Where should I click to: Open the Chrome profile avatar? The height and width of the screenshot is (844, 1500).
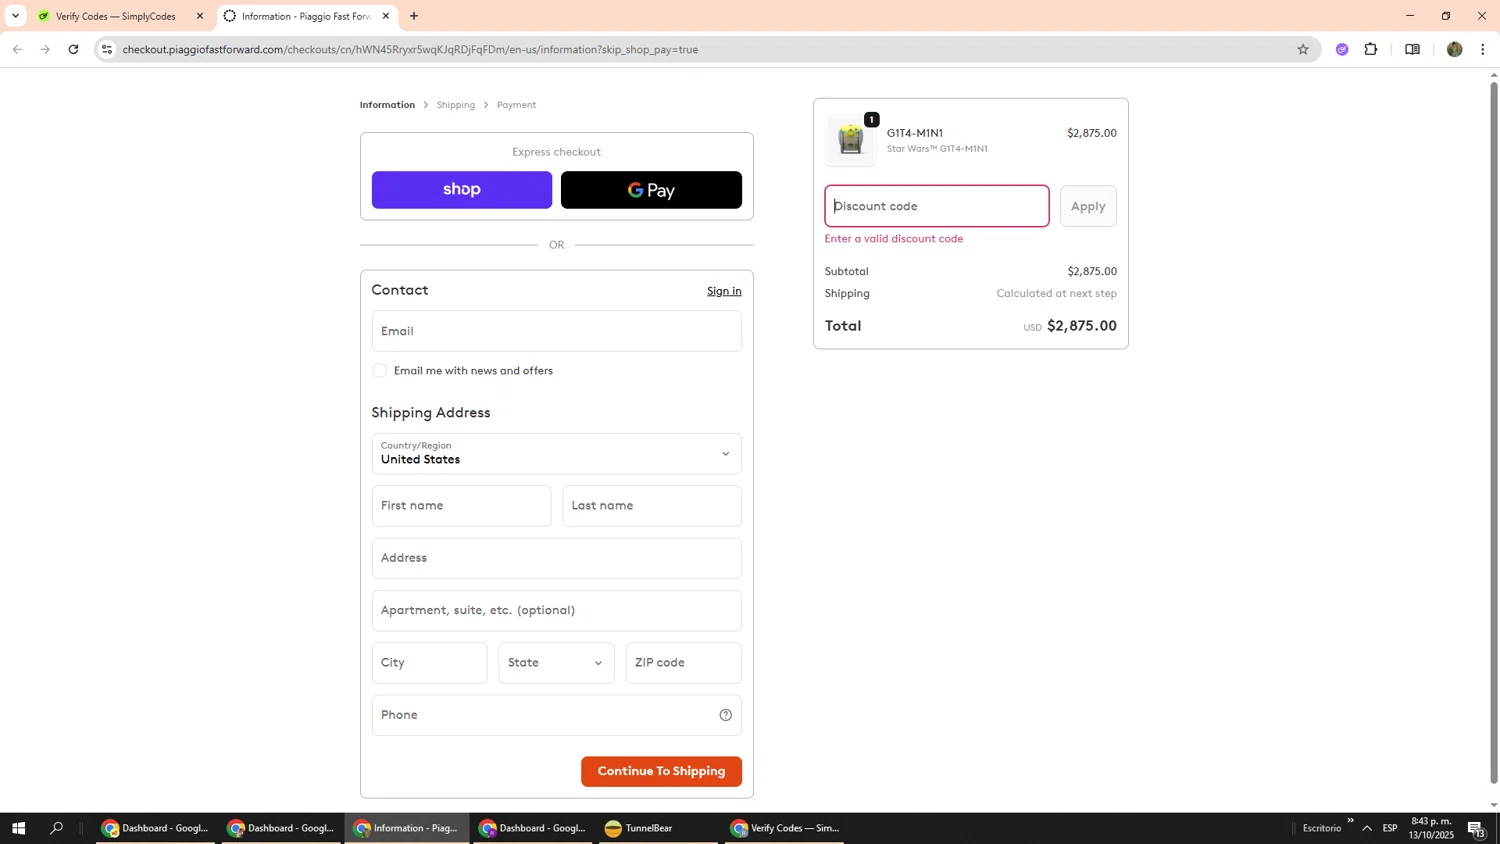pos(1454,49)
